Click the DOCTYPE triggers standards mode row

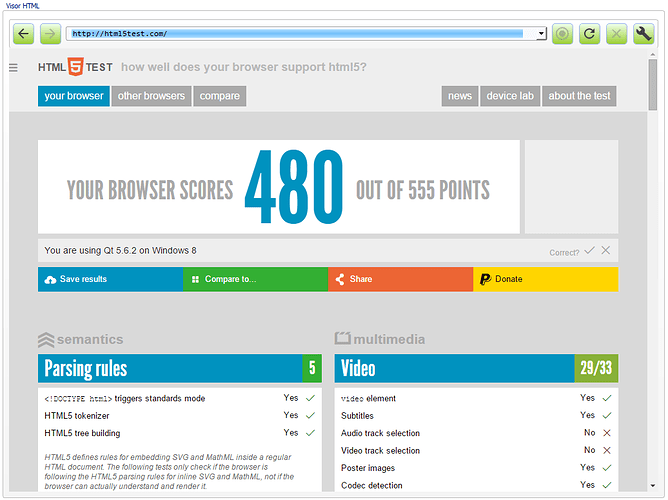[179, 398]
